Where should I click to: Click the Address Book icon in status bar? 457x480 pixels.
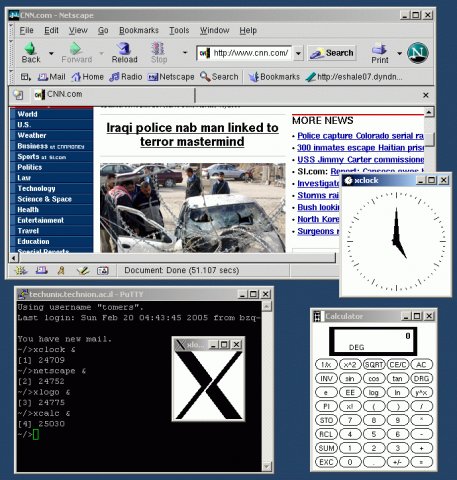point(103,270)
